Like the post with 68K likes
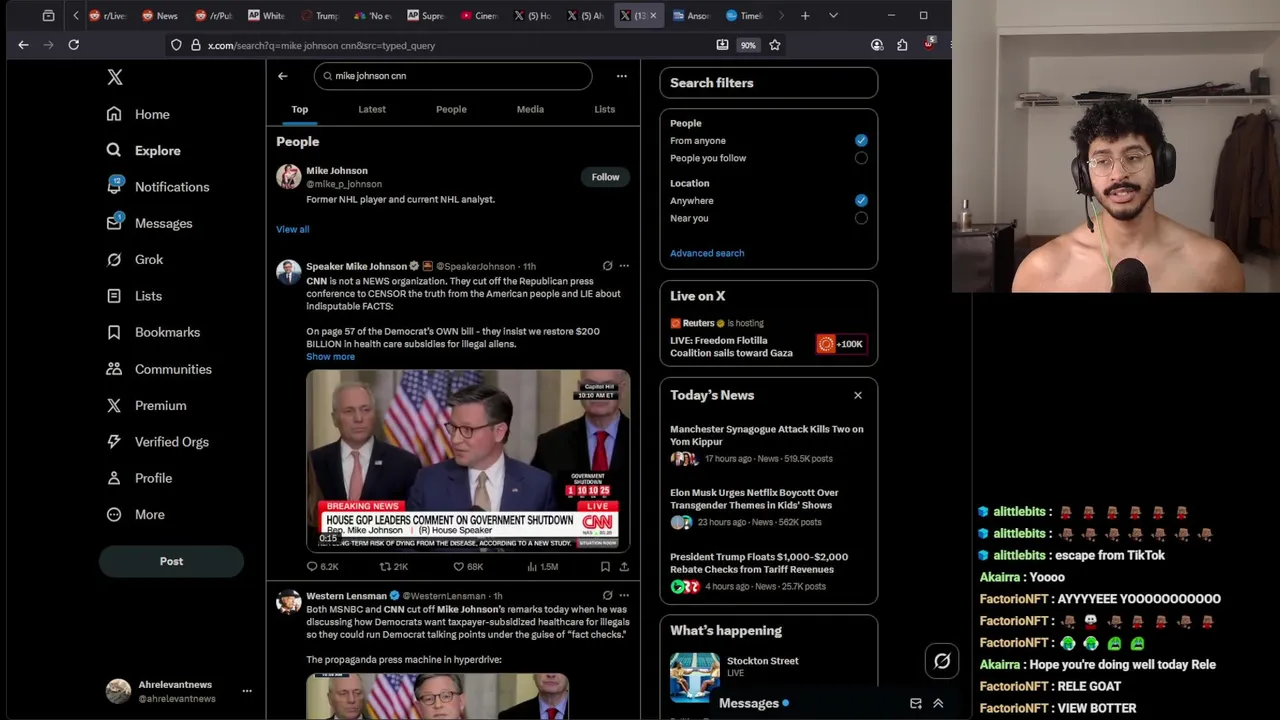Image resolution: width=1280 pixels, height=720 pixels. pos(468,567)
